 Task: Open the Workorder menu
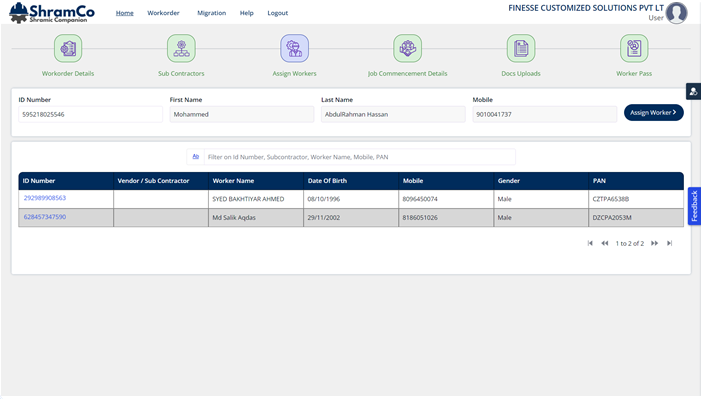click(x=163, y=13)
